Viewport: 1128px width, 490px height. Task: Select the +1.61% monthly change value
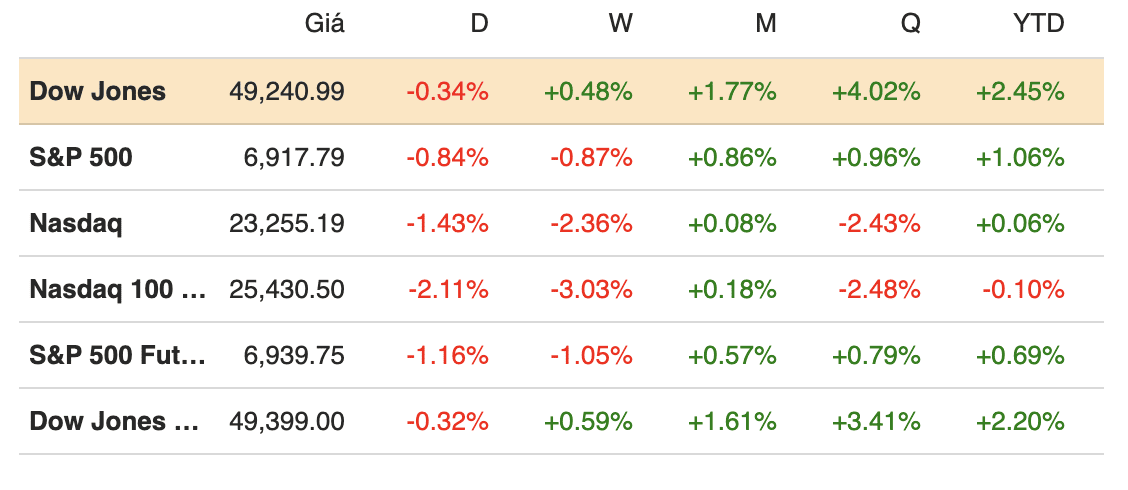pyautogui.click(x=732, y=422)
